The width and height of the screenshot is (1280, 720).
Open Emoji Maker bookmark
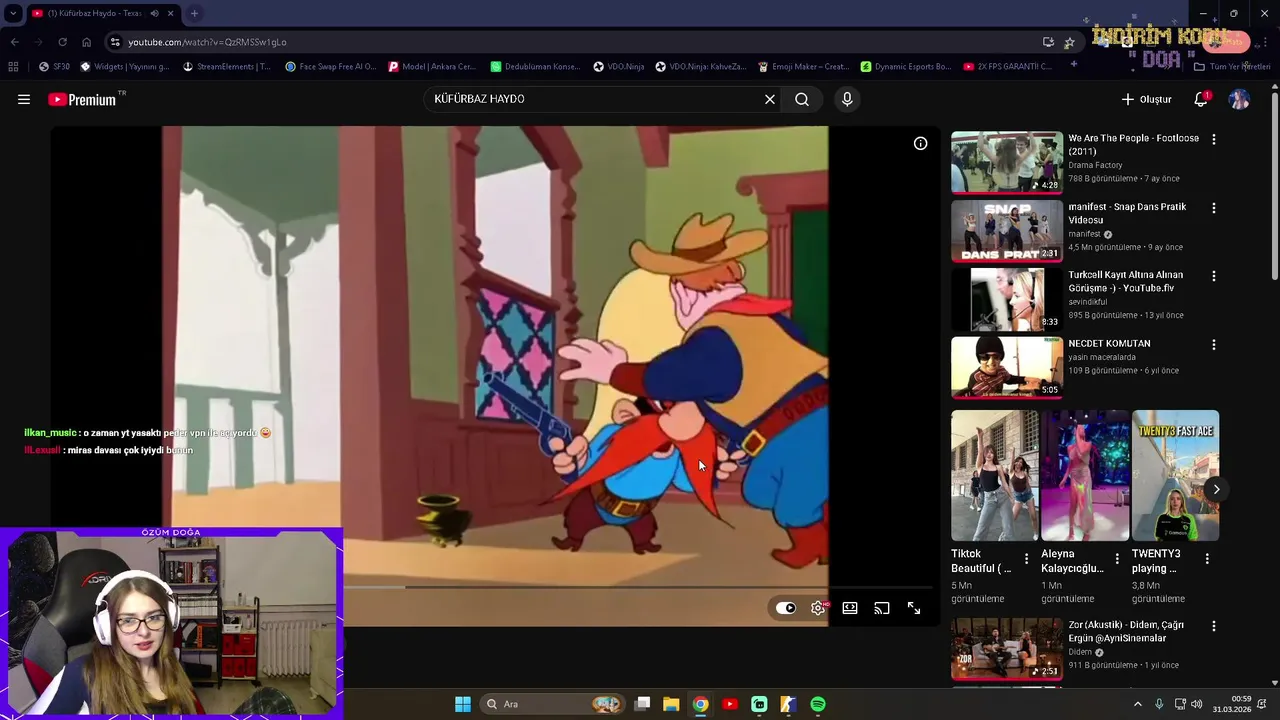804,67
